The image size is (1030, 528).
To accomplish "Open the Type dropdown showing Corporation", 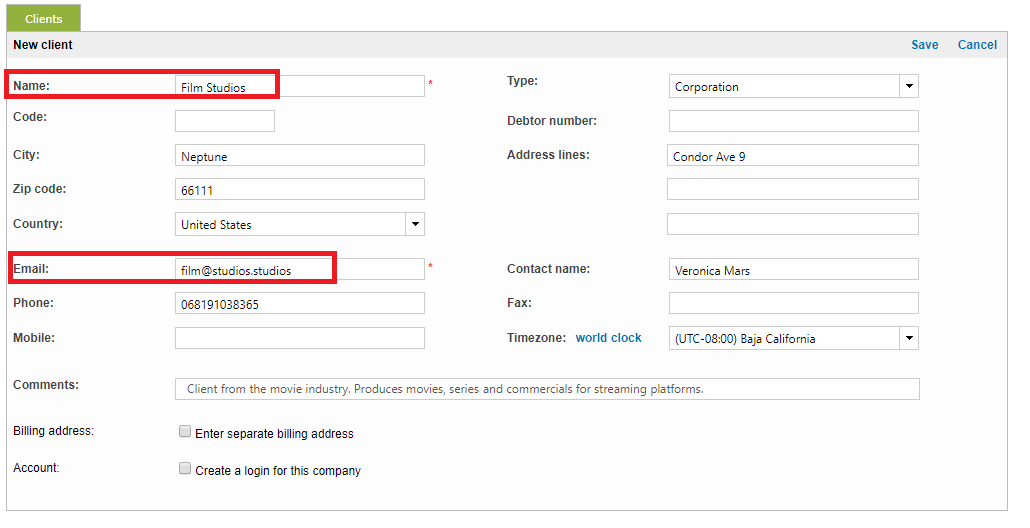I will pos(793,87).
